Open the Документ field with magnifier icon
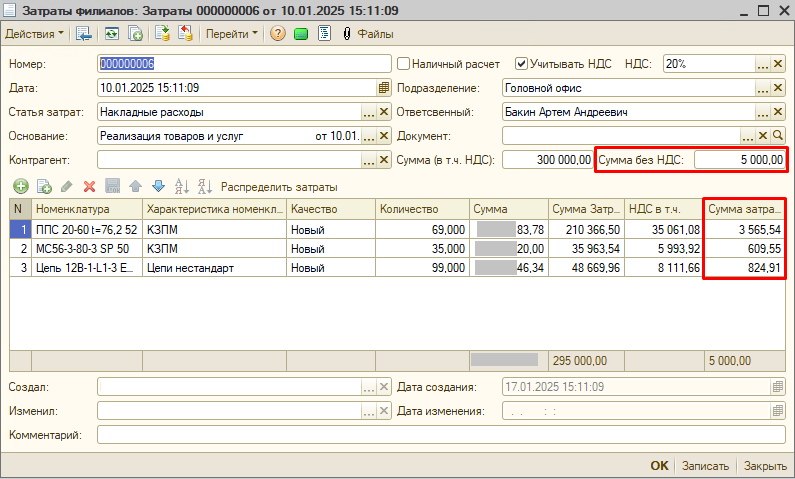Image resolution: width=795 pixels, height=479 pixels. (778, 135)
